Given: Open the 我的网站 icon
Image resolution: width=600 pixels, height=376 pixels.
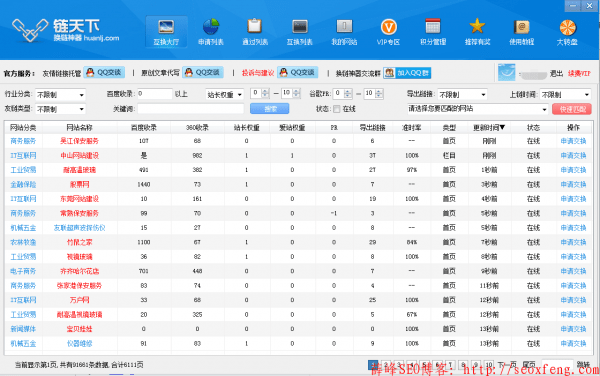Looking at the screenshot, I should pos(344,32).
